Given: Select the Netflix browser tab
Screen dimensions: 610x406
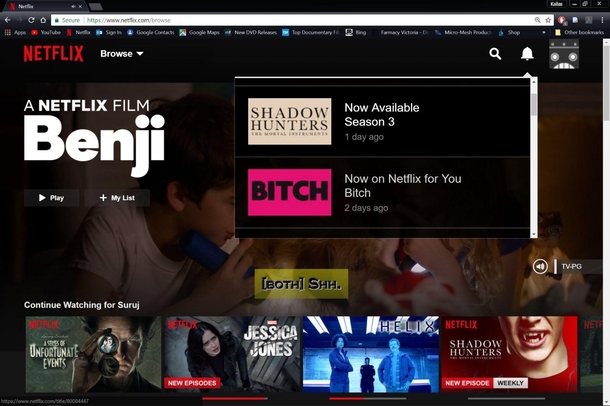Looking at the screenshot, I should point(45,6).
